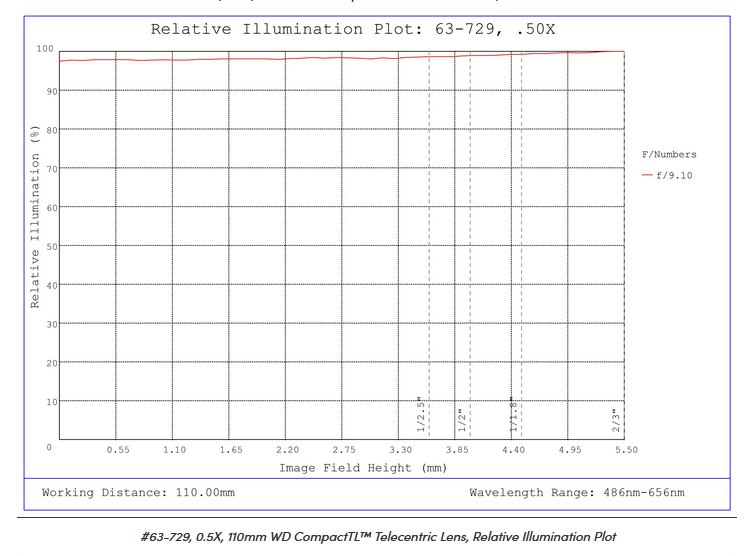
Task: Click the italic #63-729 plot caption
Action: pyautogui.click(x=378, y=537)
